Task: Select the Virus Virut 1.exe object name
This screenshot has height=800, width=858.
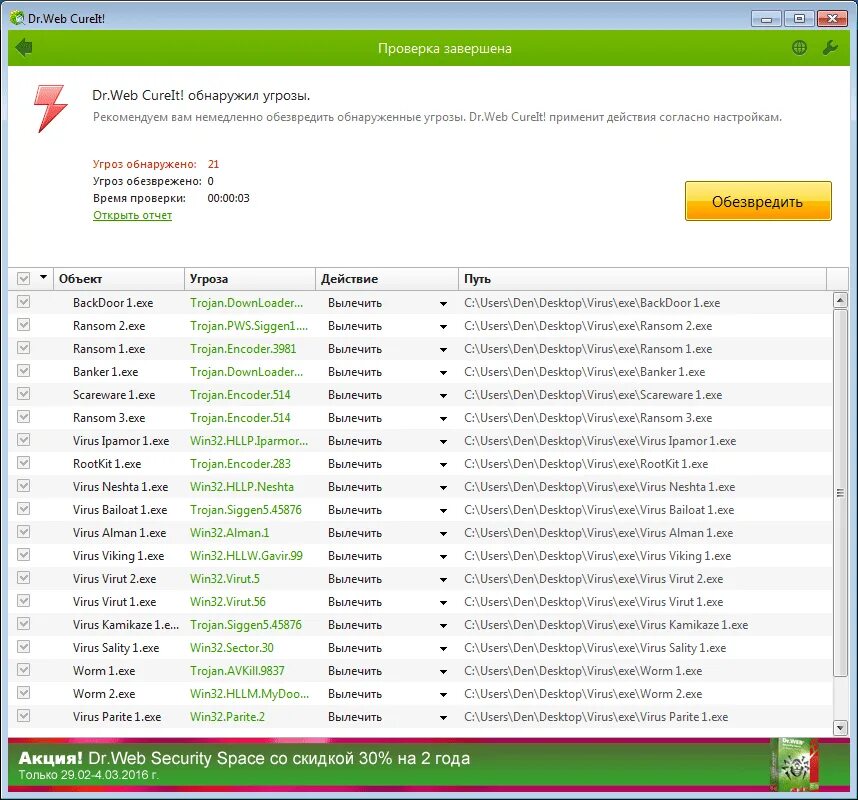Action: (114, 601)
